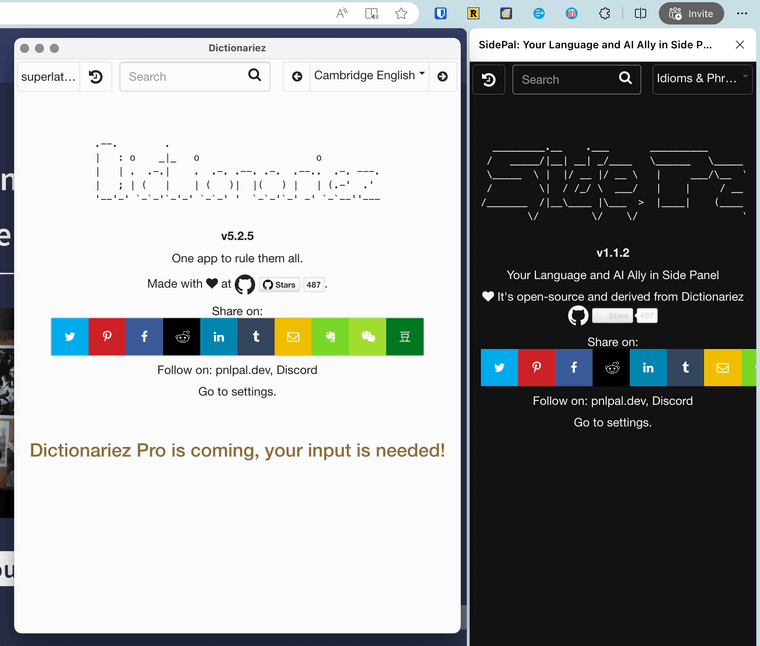Open Discord link in Dictionariez window
This screenshot has width=760, height=646.
[x=297, y=370]
